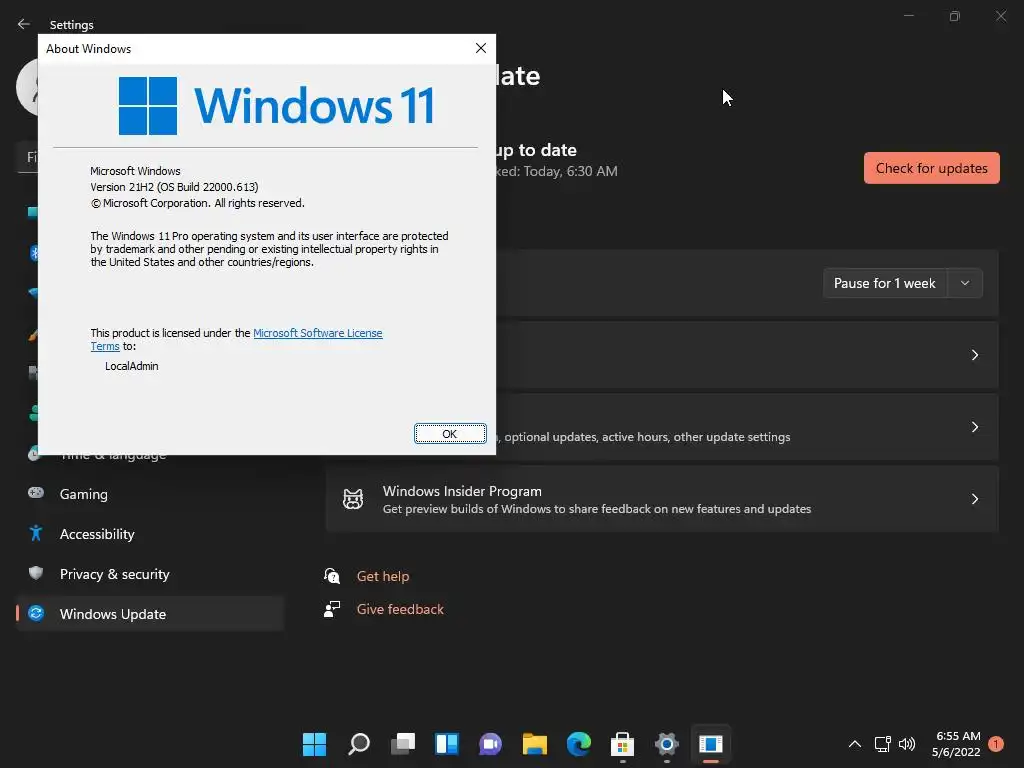Restore down the Settings window
This screenshot has height=768, width=1024.
955,16
